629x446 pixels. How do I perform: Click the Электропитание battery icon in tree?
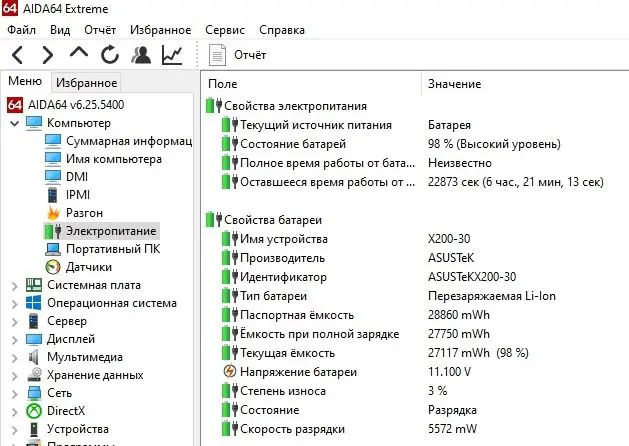coord(53,231)
